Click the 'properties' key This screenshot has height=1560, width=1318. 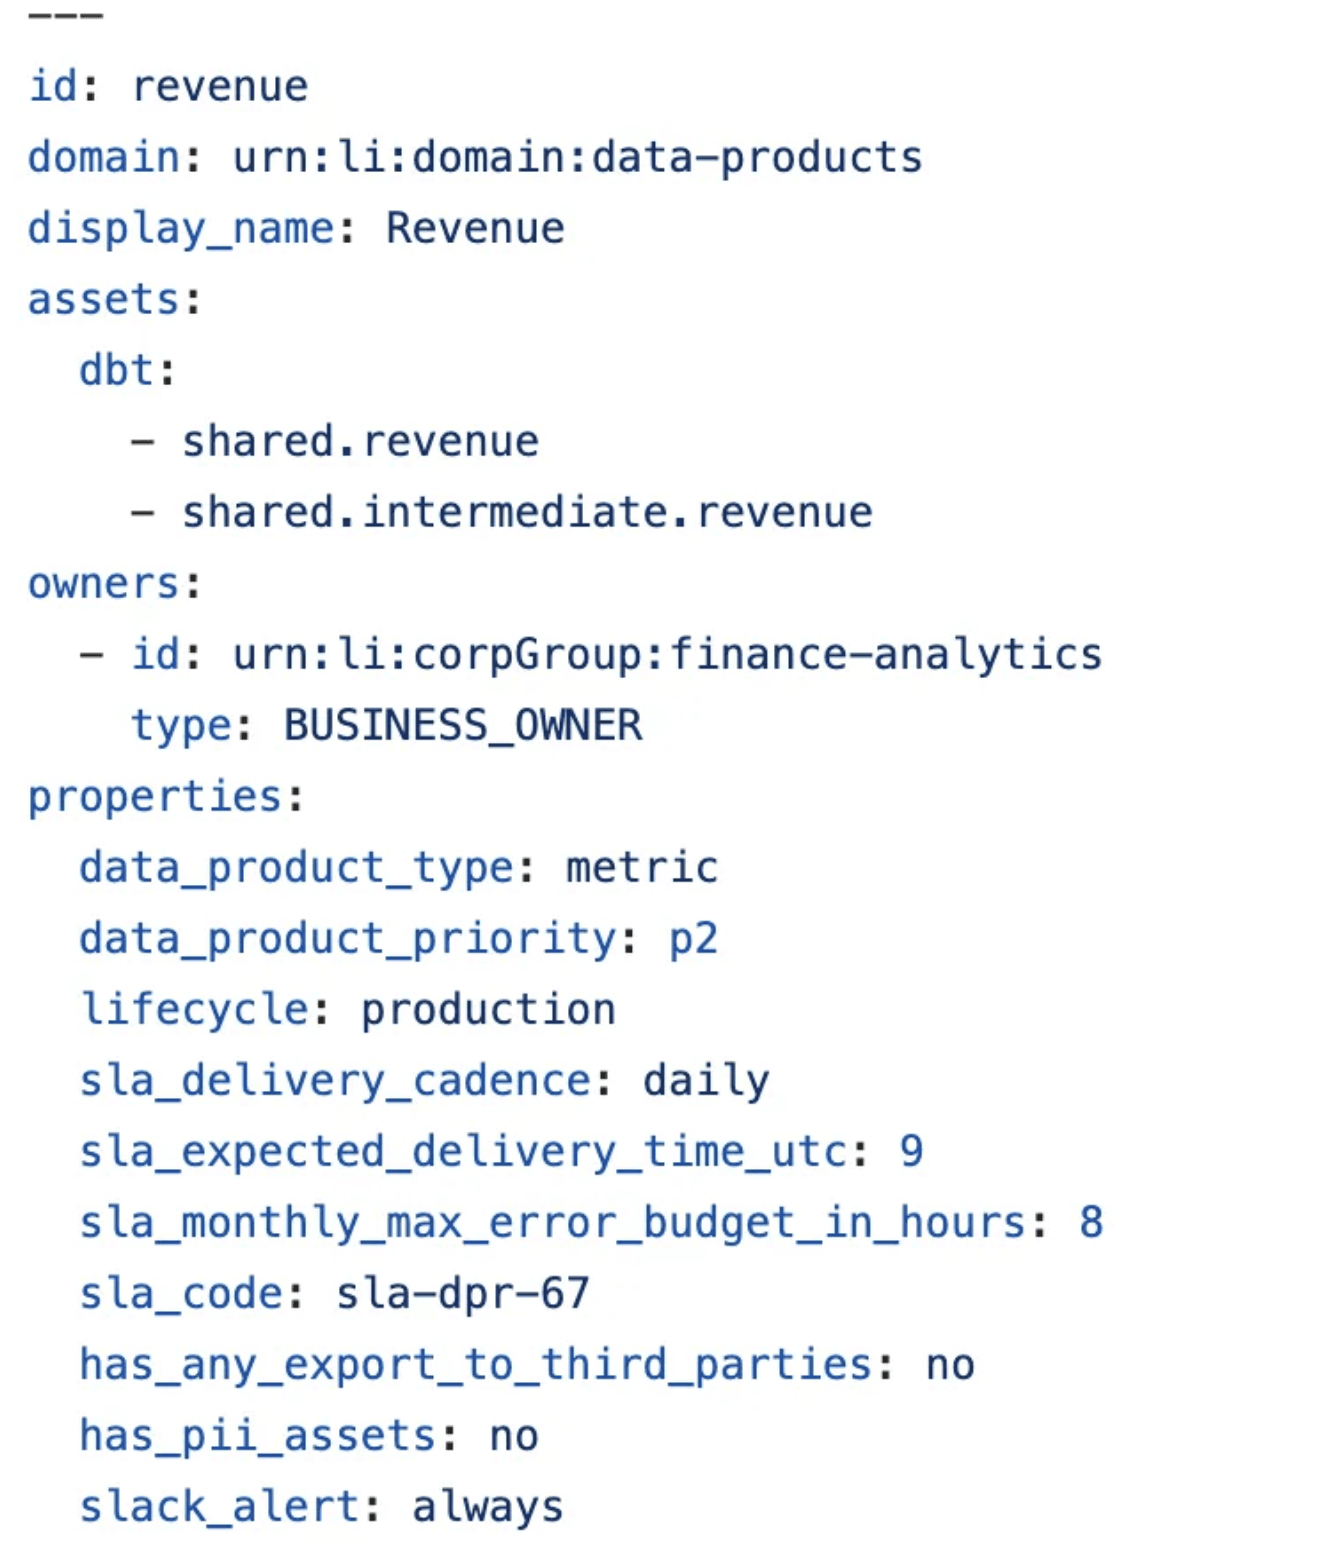point(155,797)
